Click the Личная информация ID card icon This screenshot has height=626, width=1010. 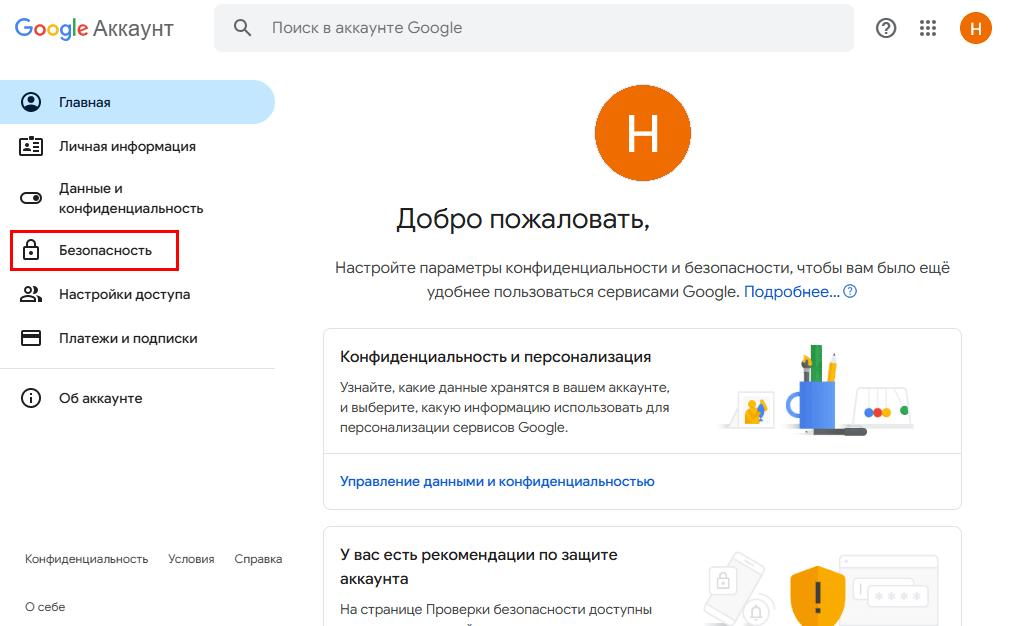coord(31,146)
